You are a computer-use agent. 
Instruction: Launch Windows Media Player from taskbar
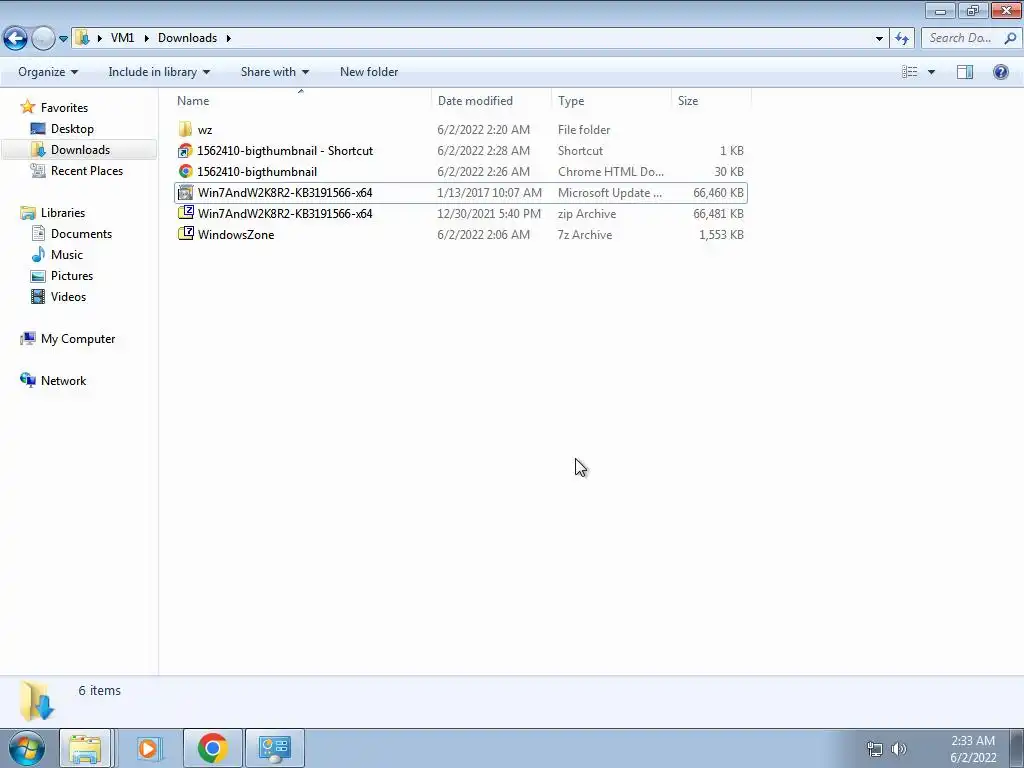point(149,748)
